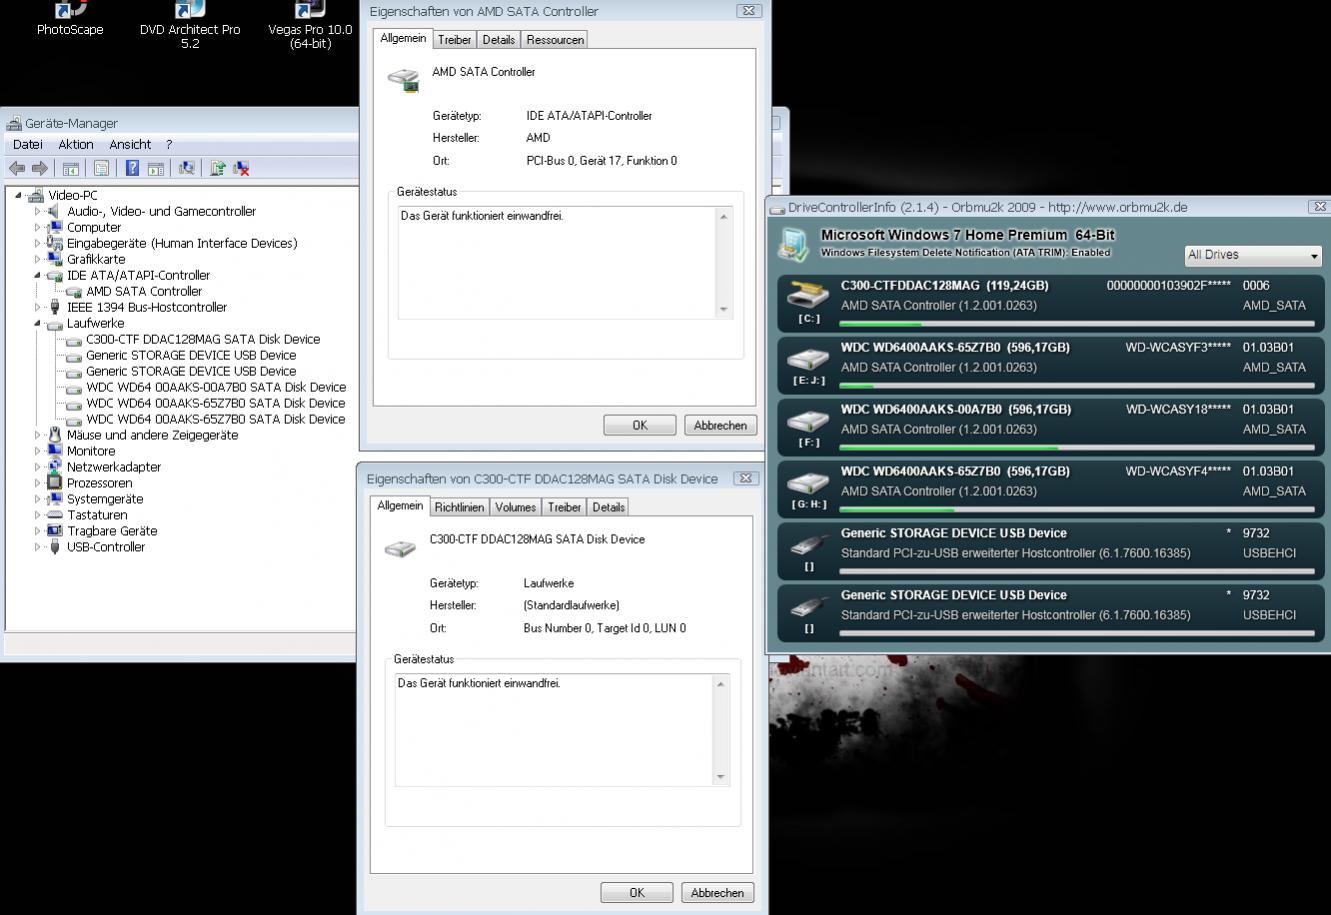This screenshot has height=915, width=1331.
Task: Toggle the console tree toolbar icon
Action: click(70, 168)
